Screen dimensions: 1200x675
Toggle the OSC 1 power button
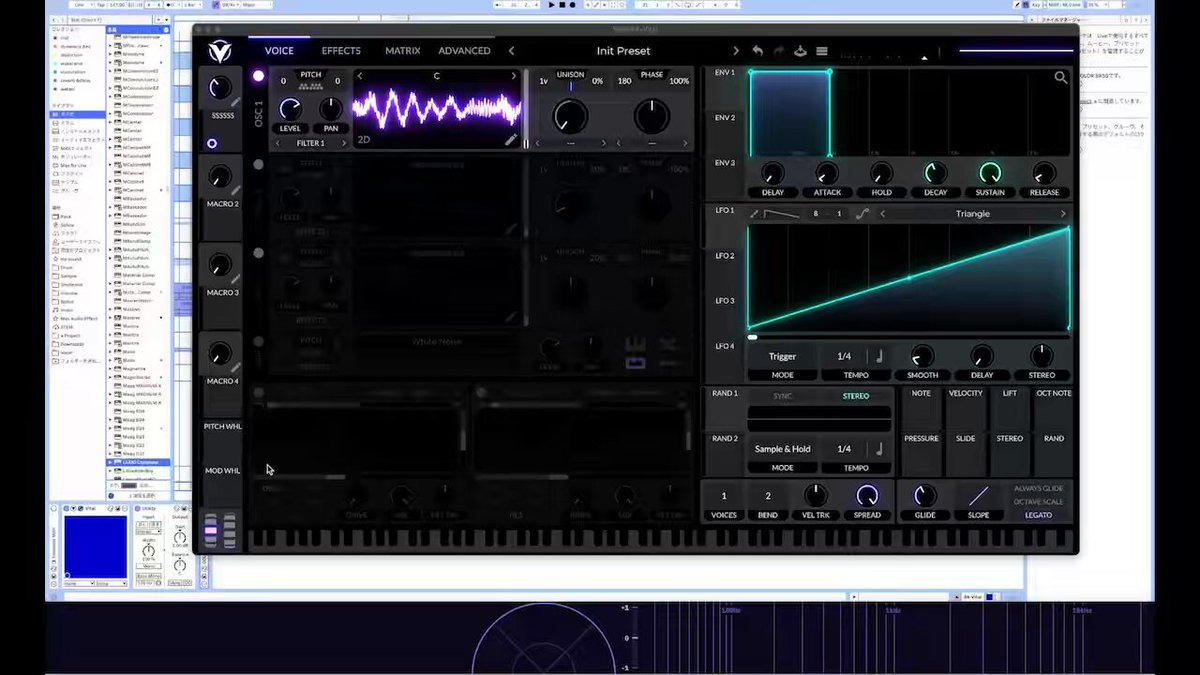point(258,76)
